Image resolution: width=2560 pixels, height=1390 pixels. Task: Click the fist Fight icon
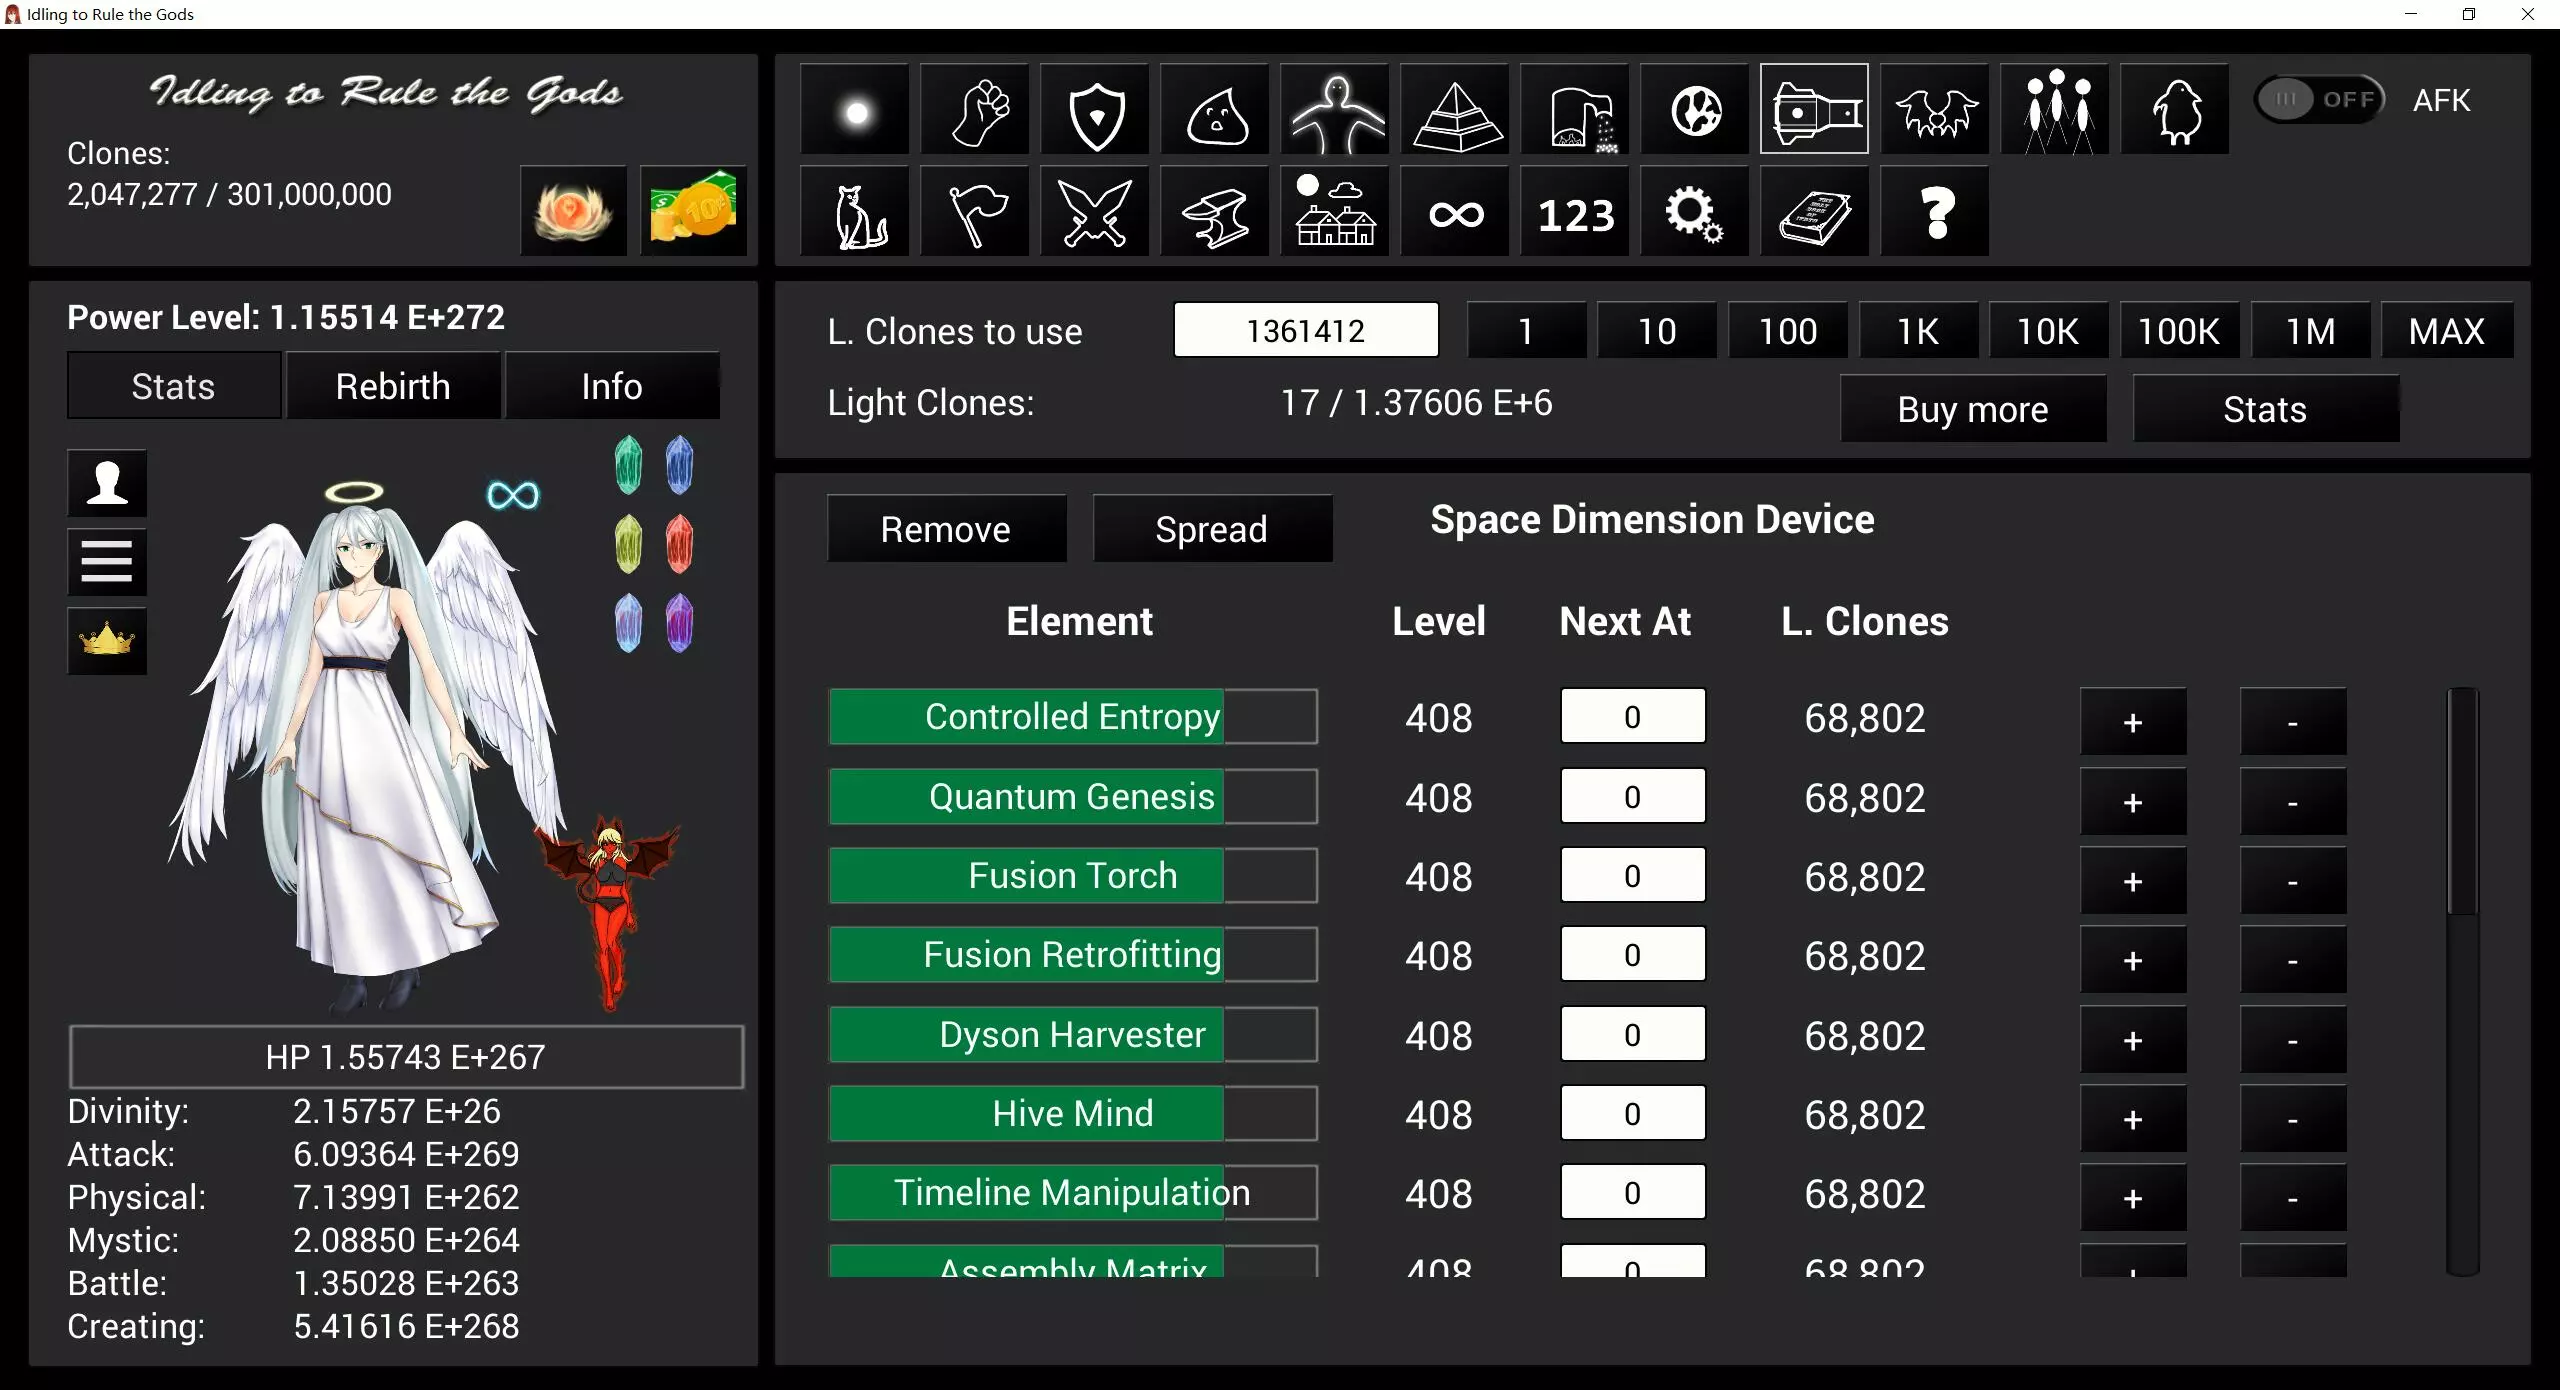975,110
